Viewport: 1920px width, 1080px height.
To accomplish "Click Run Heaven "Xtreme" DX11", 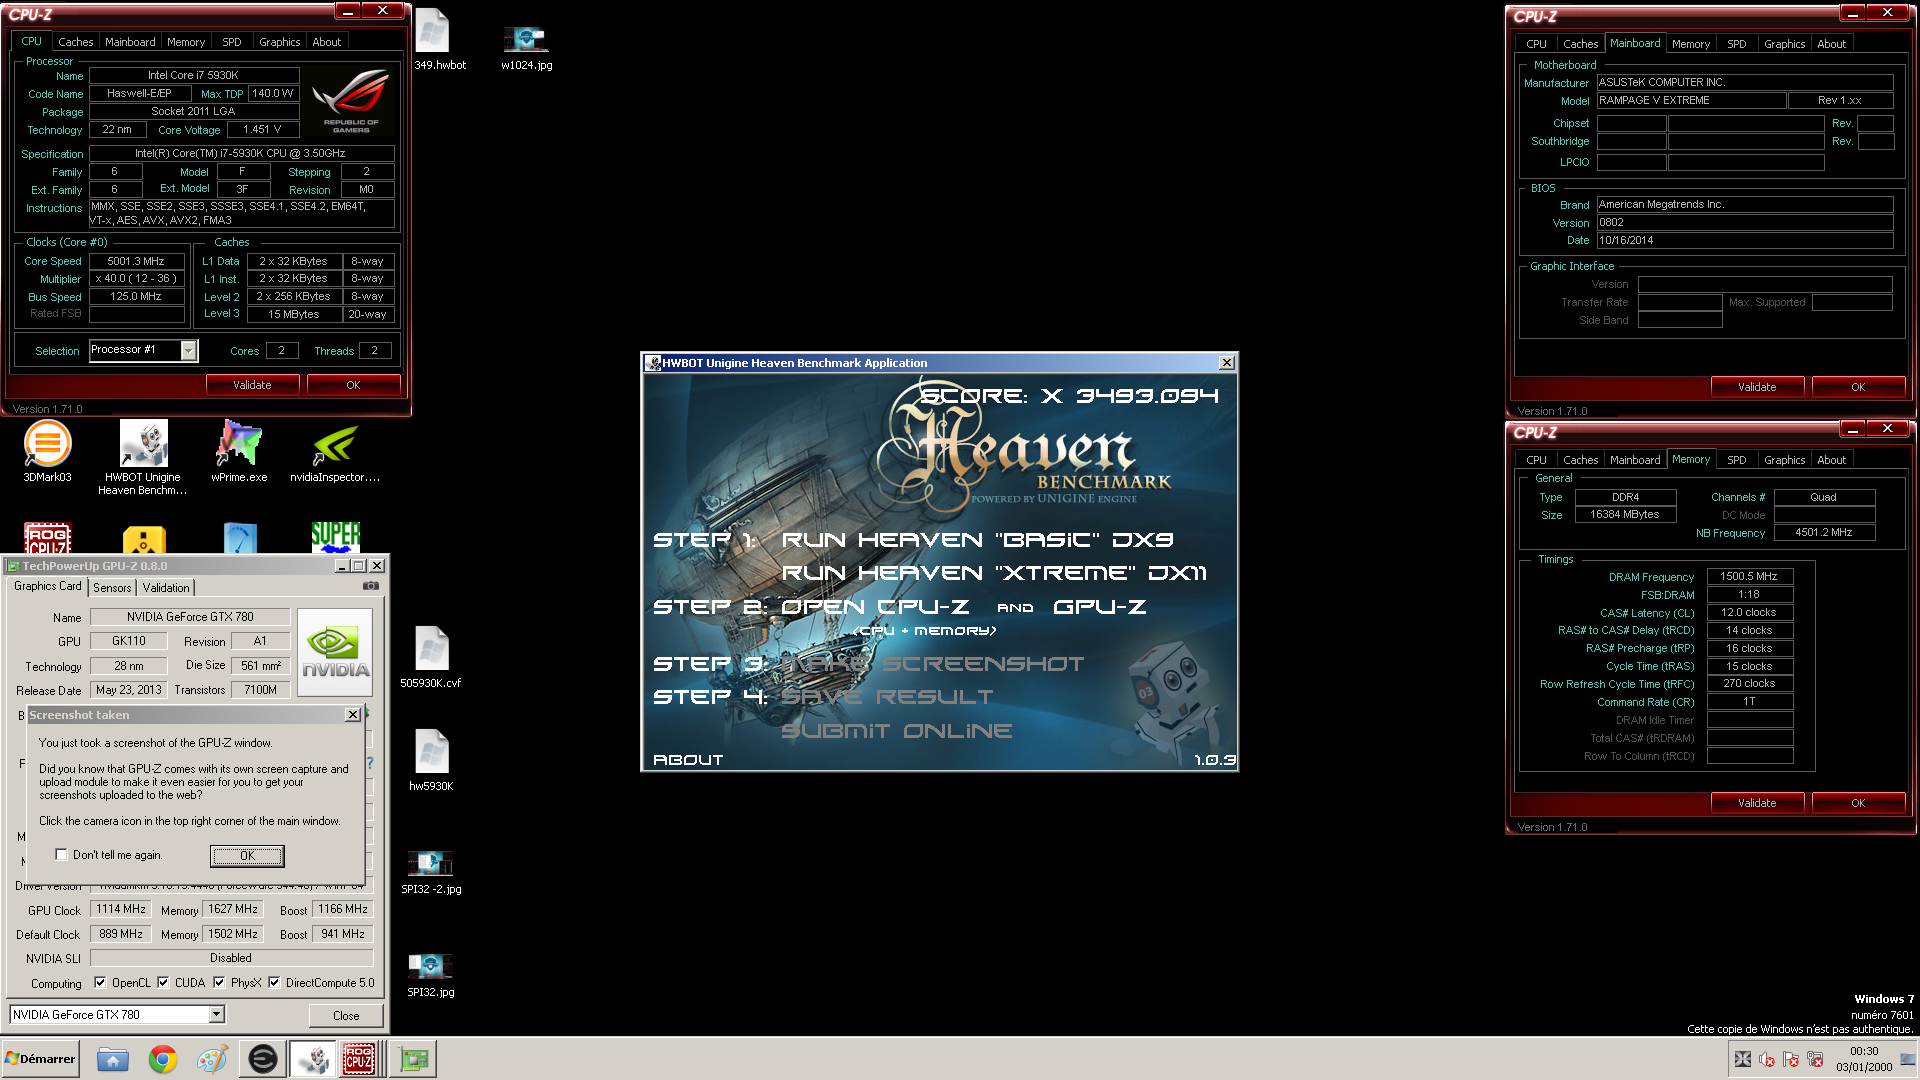I will point(994,573).
